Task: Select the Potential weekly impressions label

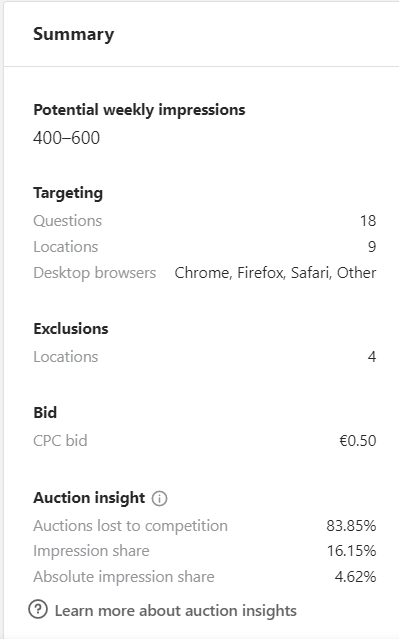Action: [x=139, y=110]
